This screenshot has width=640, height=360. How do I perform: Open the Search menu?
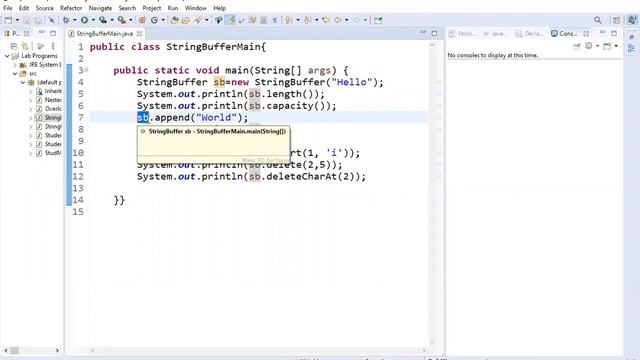(x=127, y=8)
